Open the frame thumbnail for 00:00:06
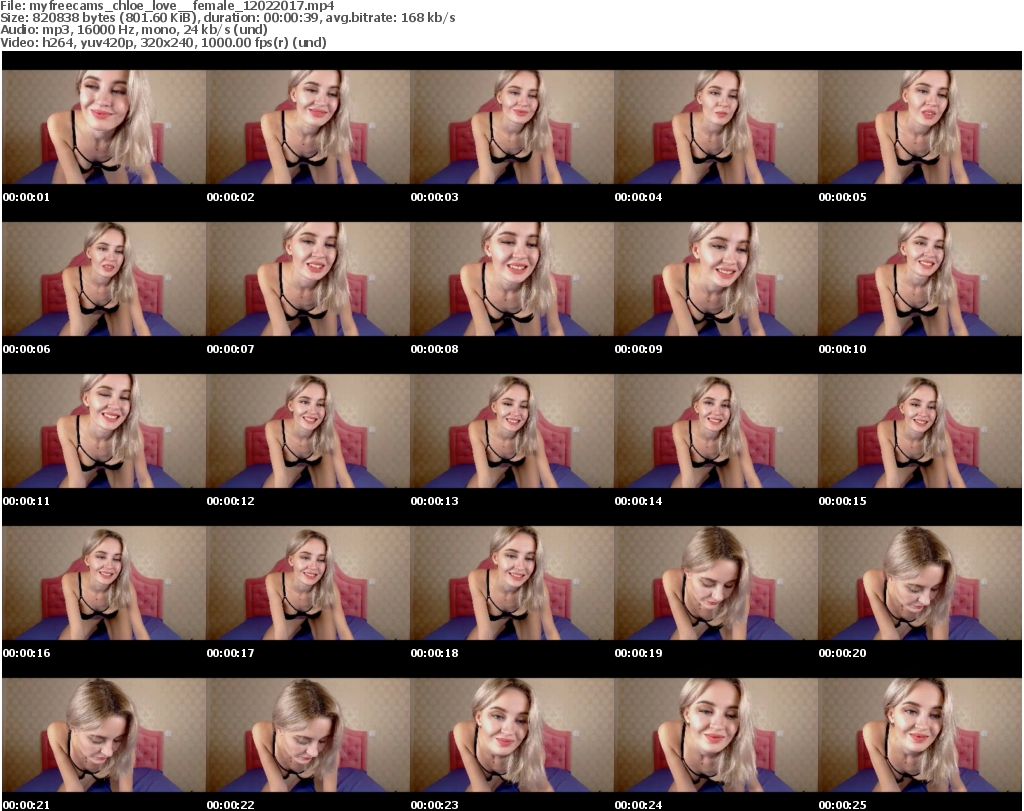 pyautogui.click(x=104, y=279)
